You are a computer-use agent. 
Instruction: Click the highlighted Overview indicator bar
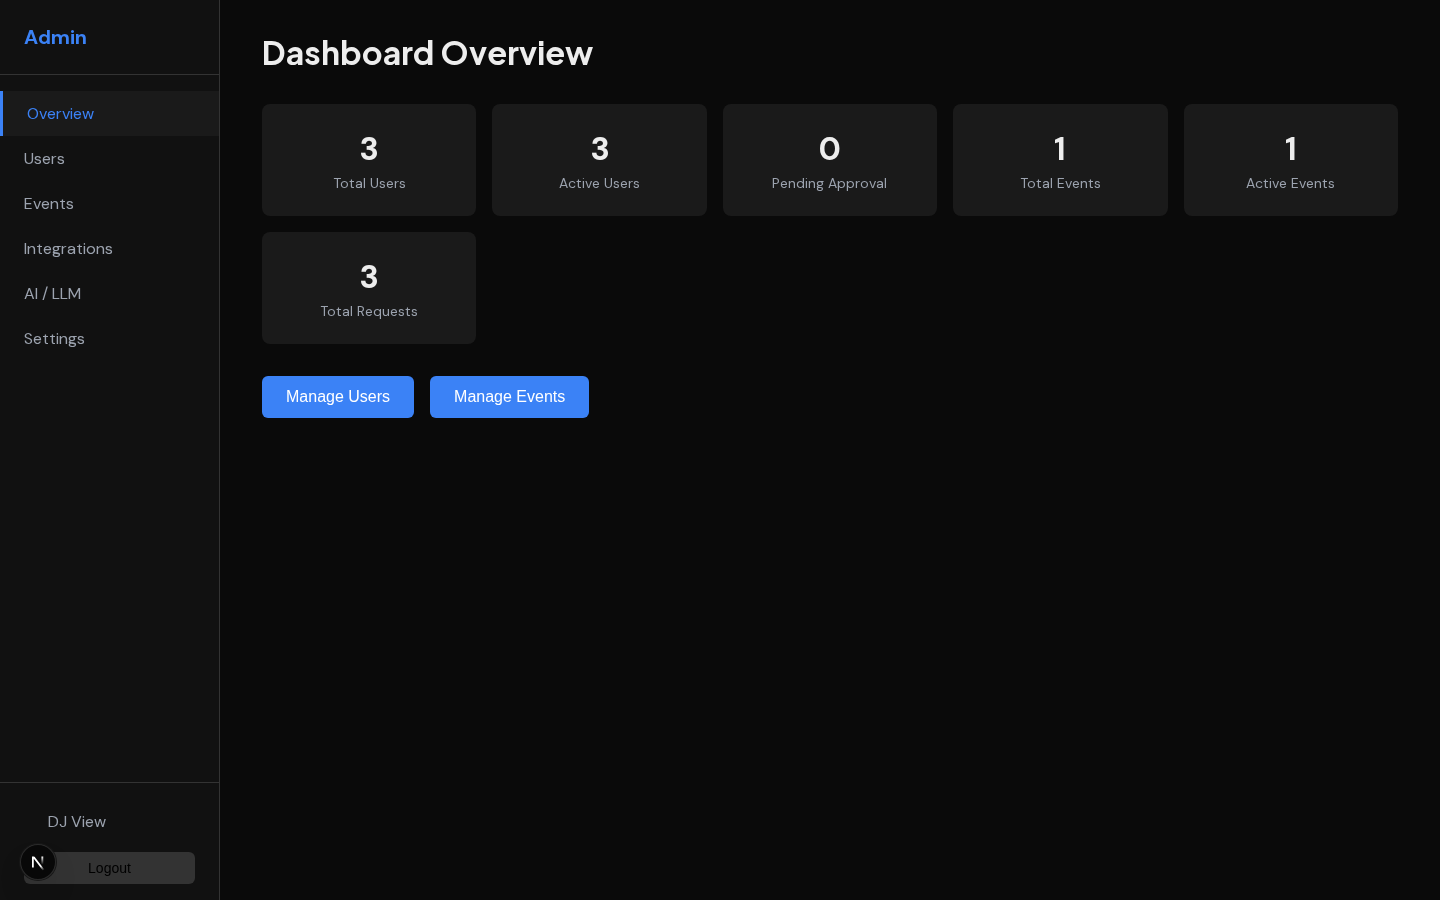pos(2,114)
